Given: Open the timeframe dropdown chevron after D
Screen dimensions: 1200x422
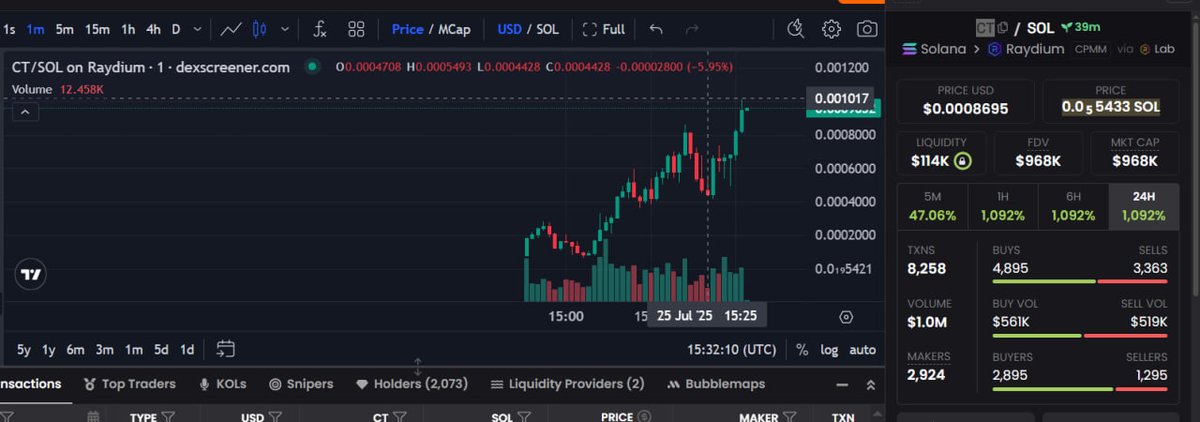Looking at the screenshot, I should 197,29.
